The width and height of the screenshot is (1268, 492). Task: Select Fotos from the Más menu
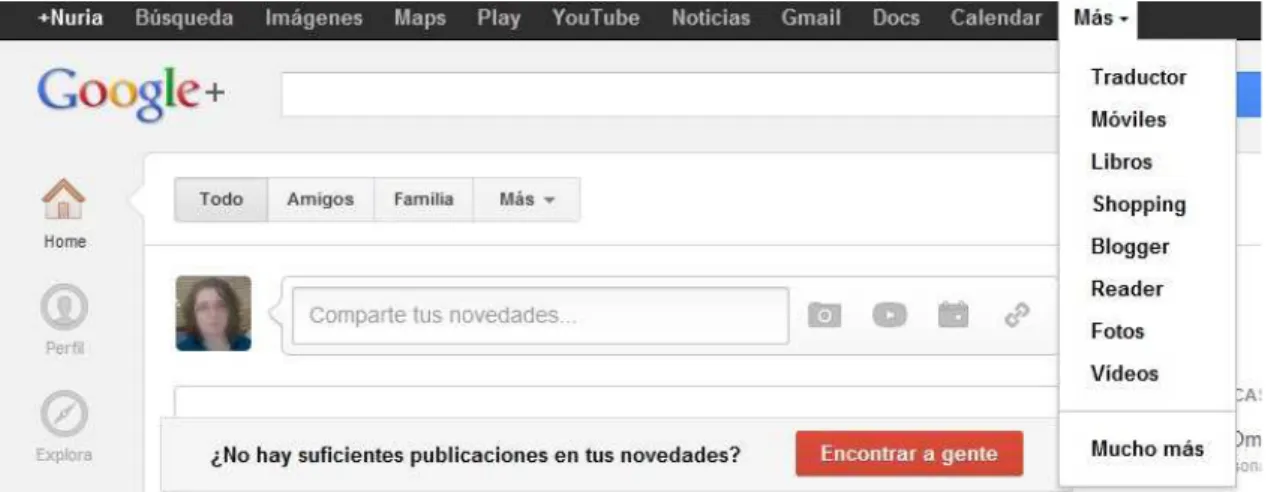click(1117, 331)
